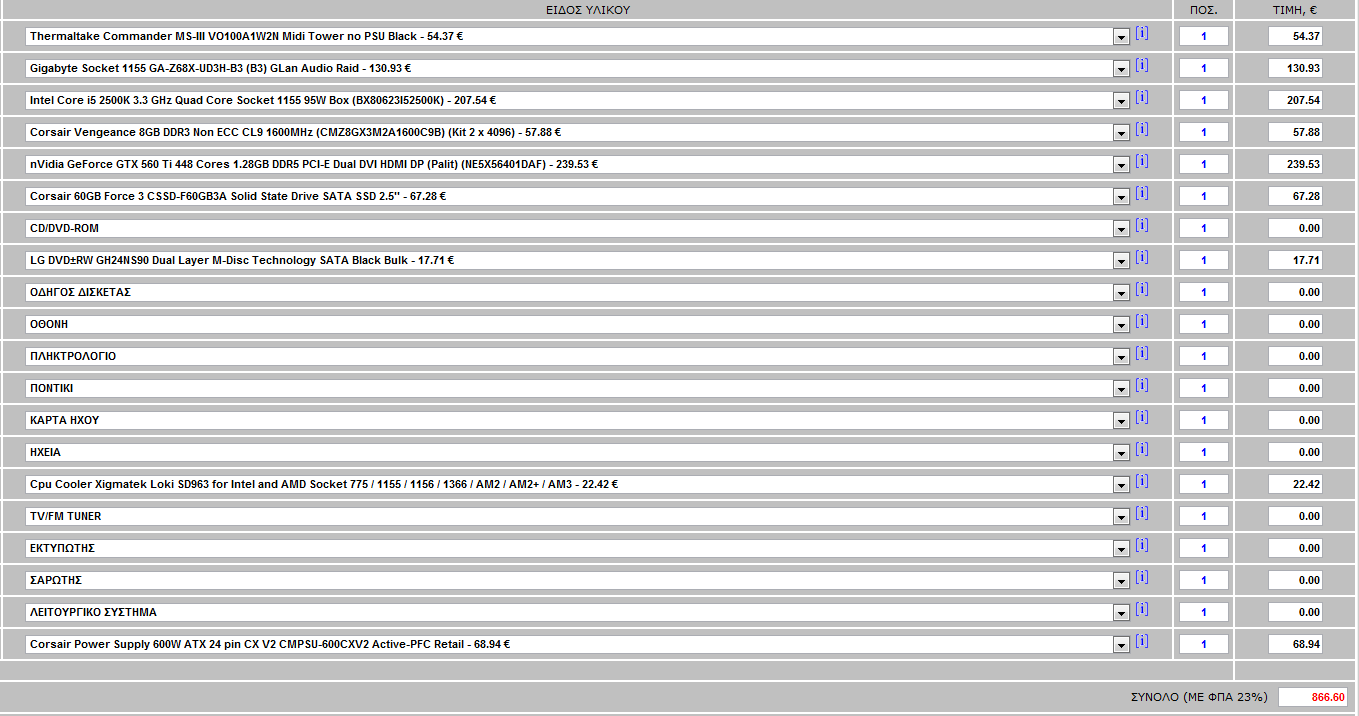Open info link for LG DVD±RW GH24NS90
The height and width of the screenshot is (716, 1359).
1142,257
